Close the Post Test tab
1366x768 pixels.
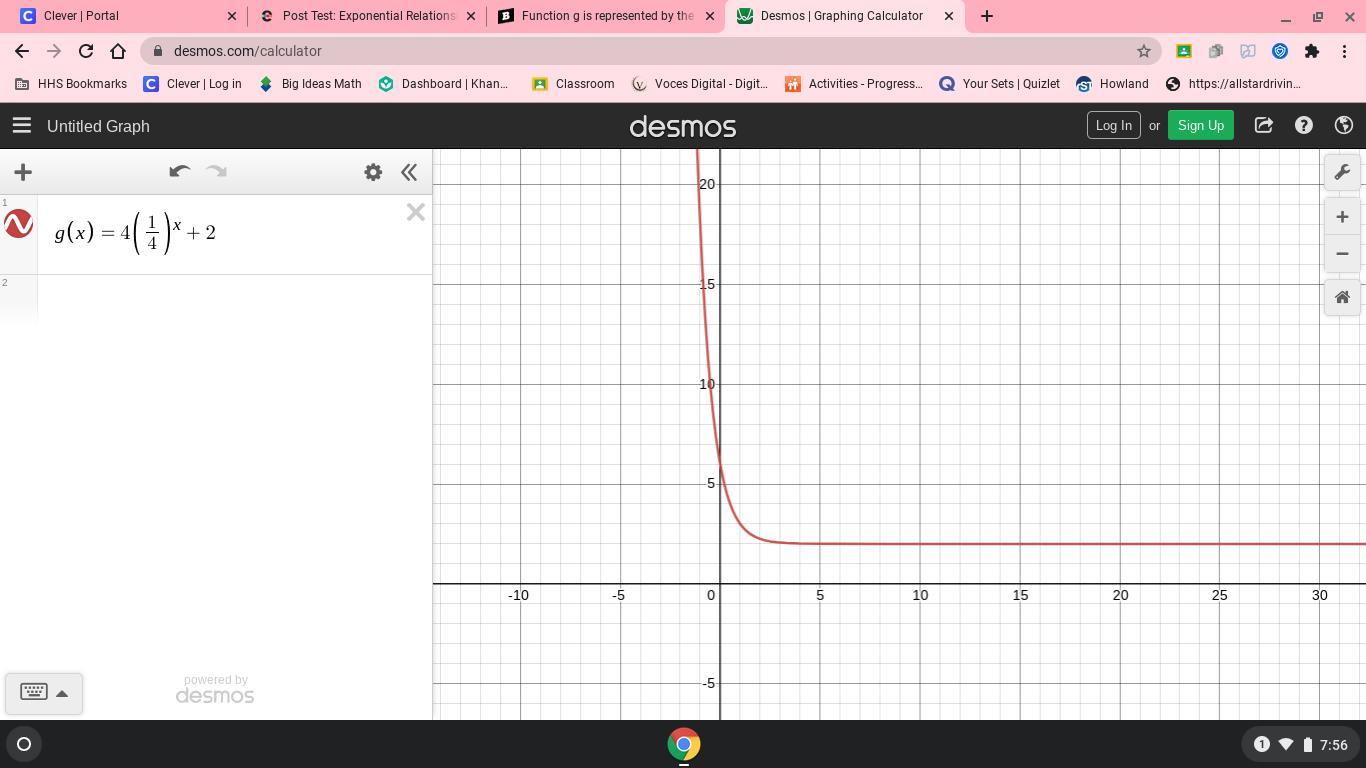[x=471, y=16]
